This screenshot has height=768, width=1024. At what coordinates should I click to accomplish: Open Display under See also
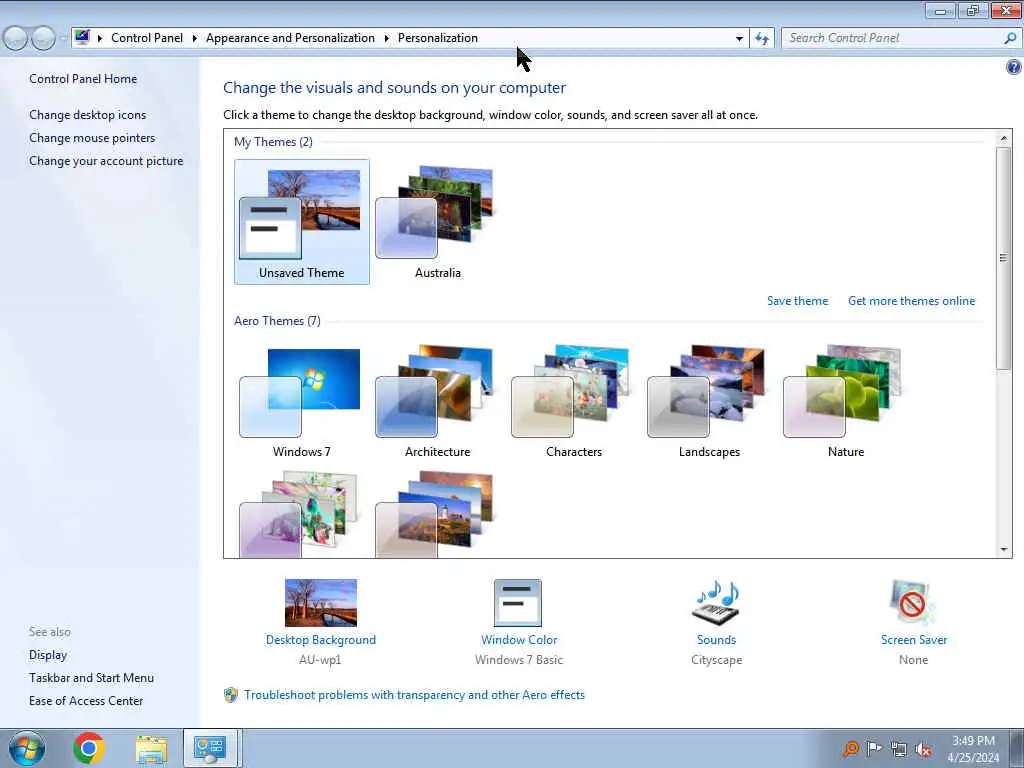(x=48, y=655)
